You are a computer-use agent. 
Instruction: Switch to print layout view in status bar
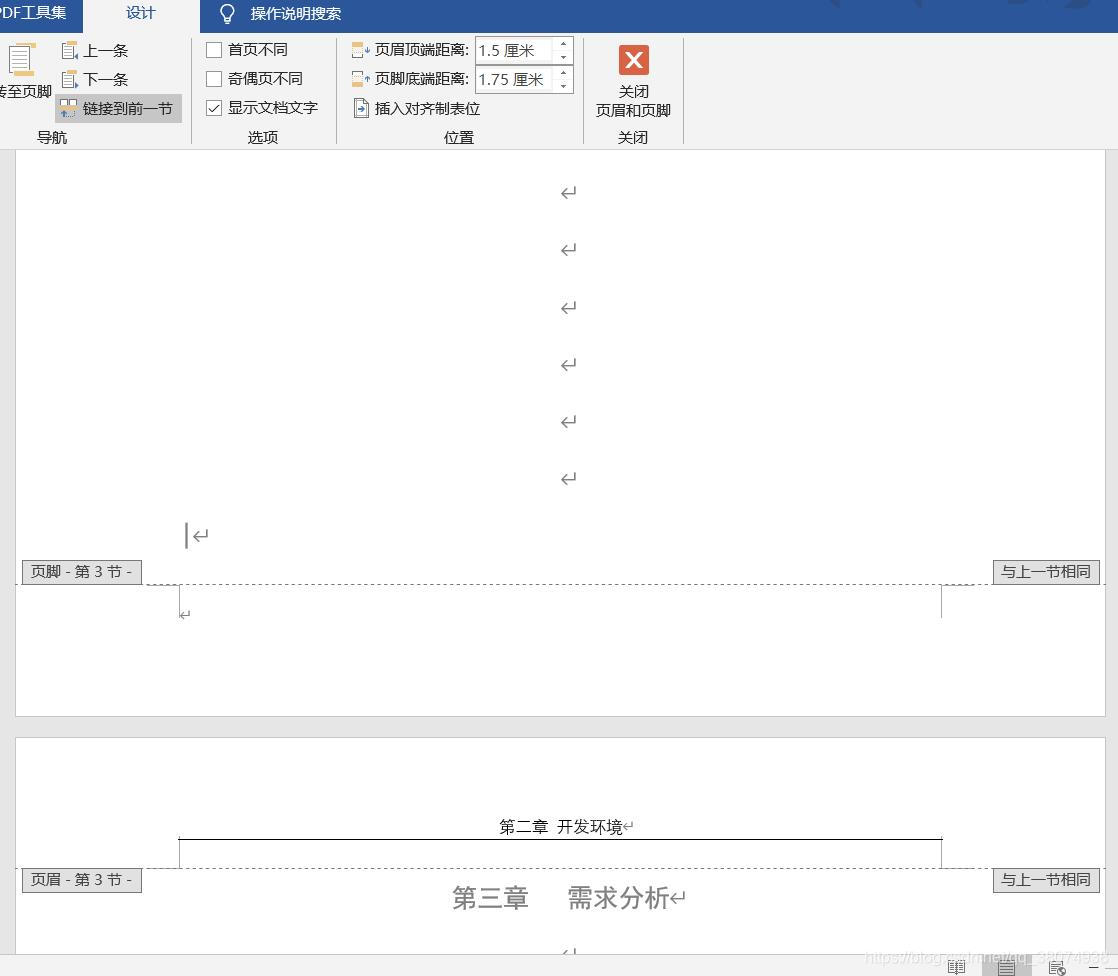1006,967
